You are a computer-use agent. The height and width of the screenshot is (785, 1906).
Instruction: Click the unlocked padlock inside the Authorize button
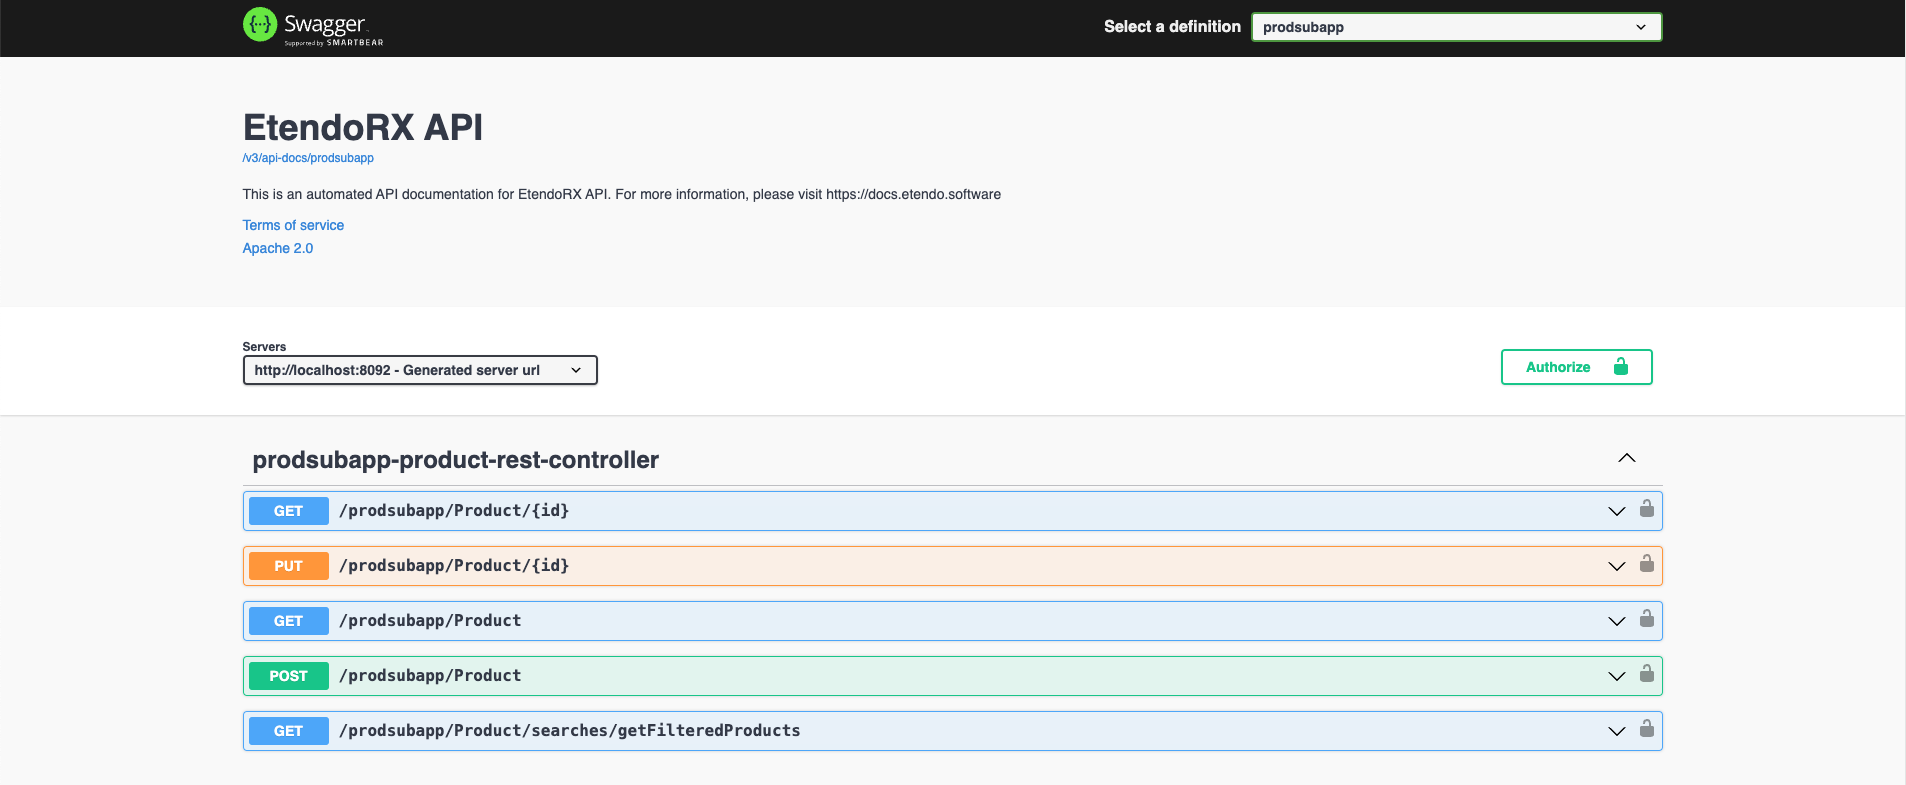pos(1621,367)
